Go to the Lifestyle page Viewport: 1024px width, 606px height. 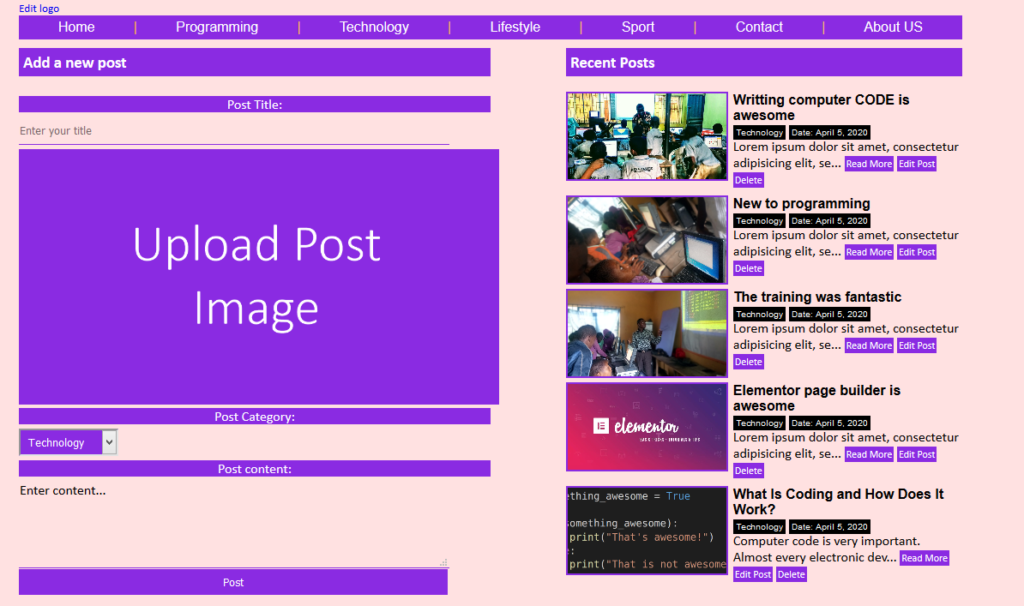(x=515, y=27)
